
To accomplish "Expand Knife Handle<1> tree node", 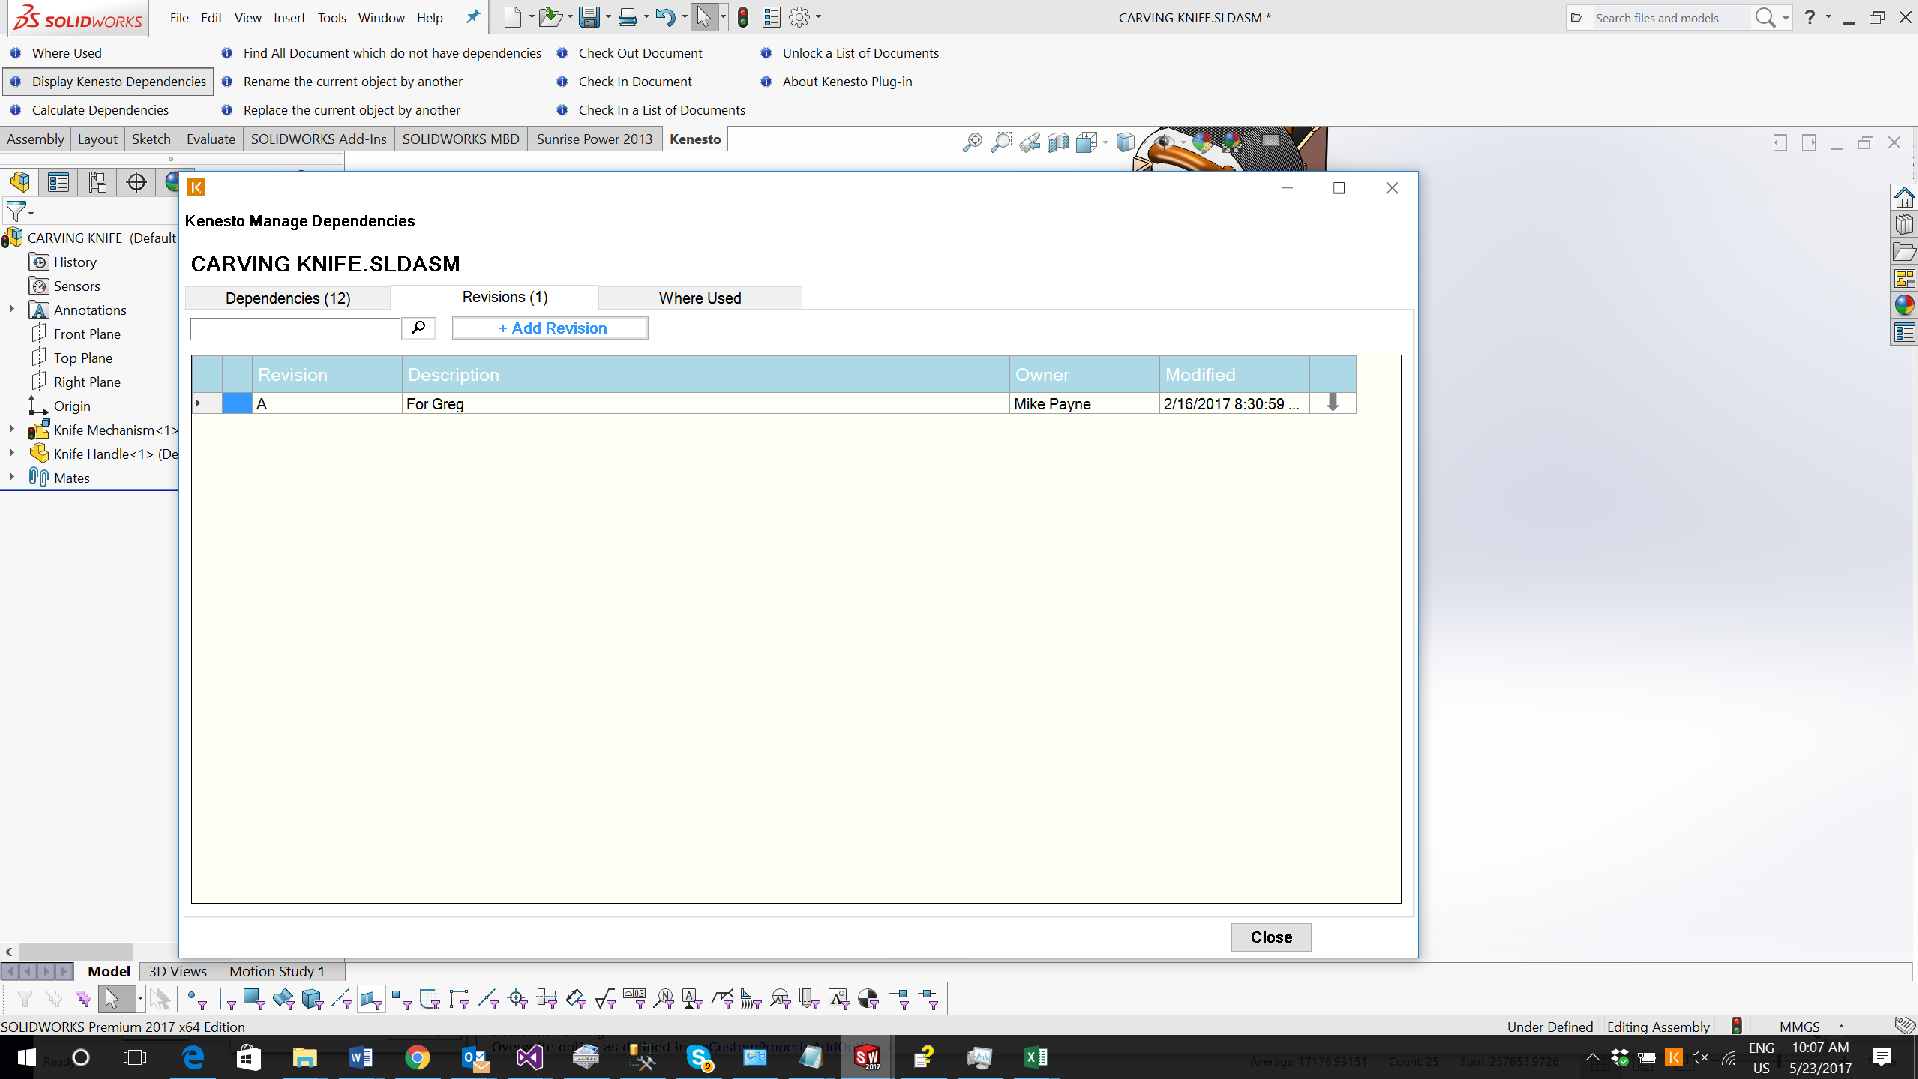I will (x=12, y=454).
